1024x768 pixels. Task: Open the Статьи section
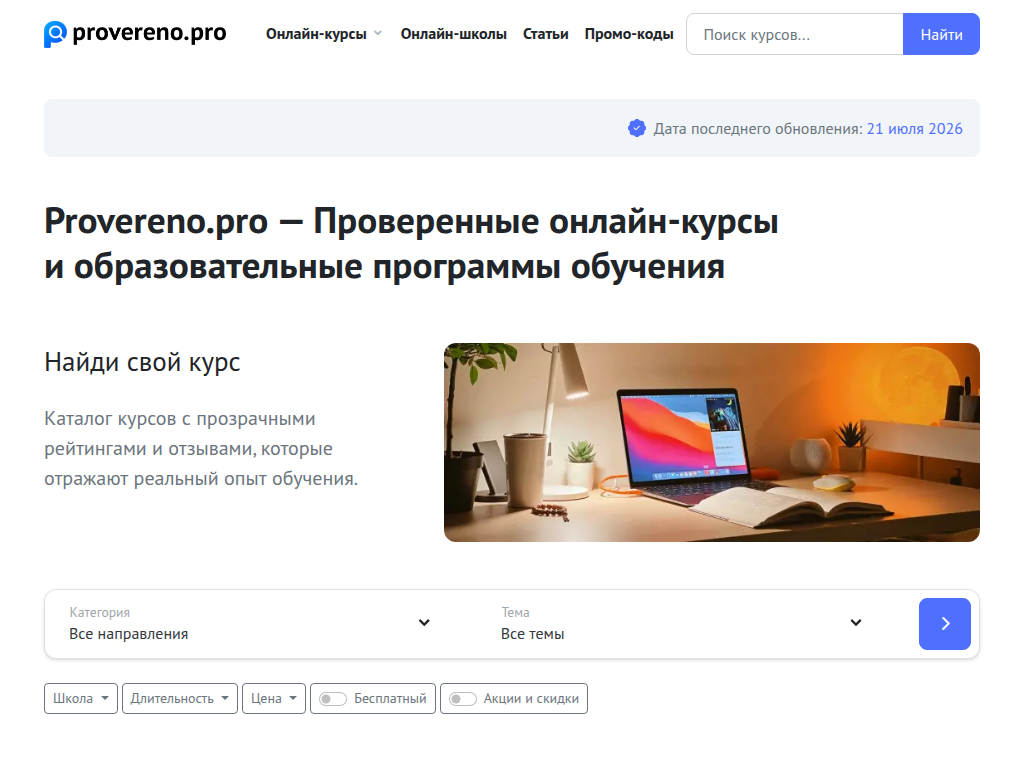[x=545, y=34]
